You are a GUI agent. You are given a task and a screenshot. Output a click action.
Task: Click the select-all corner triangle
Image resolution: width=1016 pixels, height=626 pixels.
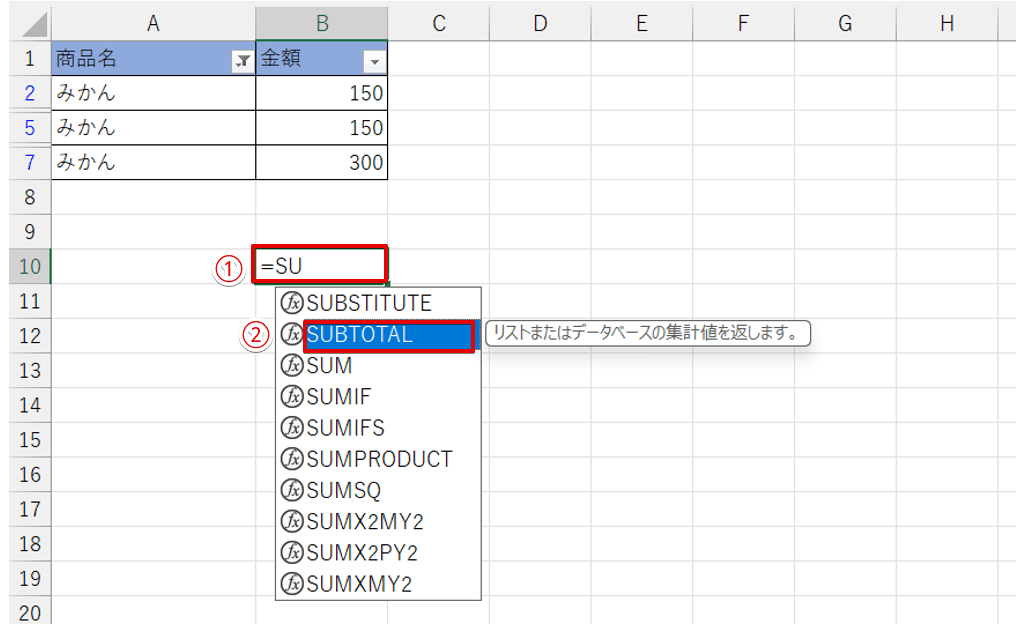pyautogui.click(x=34, y=25)
